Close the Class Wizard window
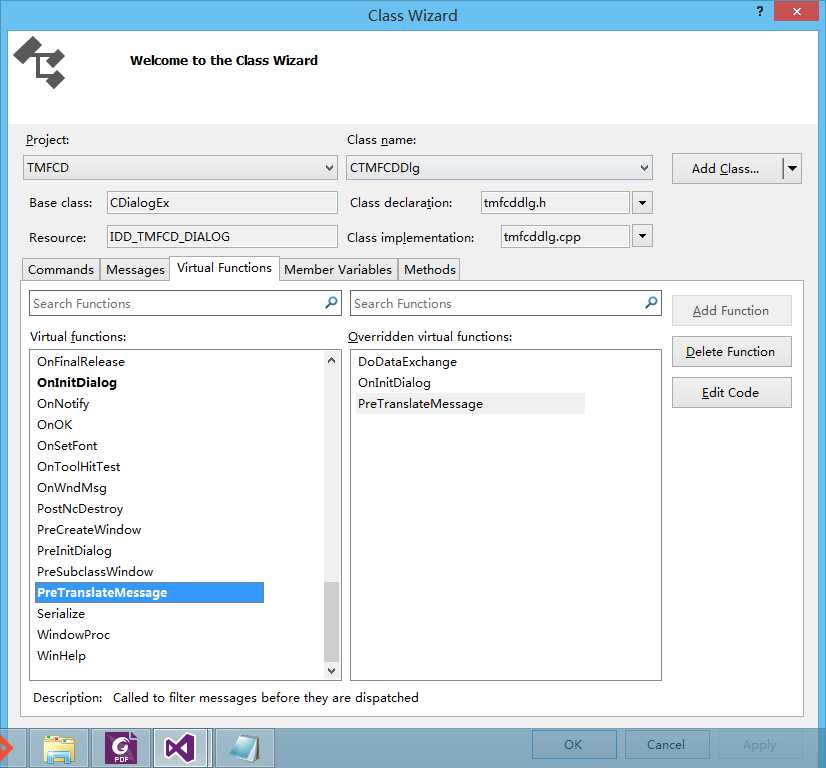 [x=796, y=11]
